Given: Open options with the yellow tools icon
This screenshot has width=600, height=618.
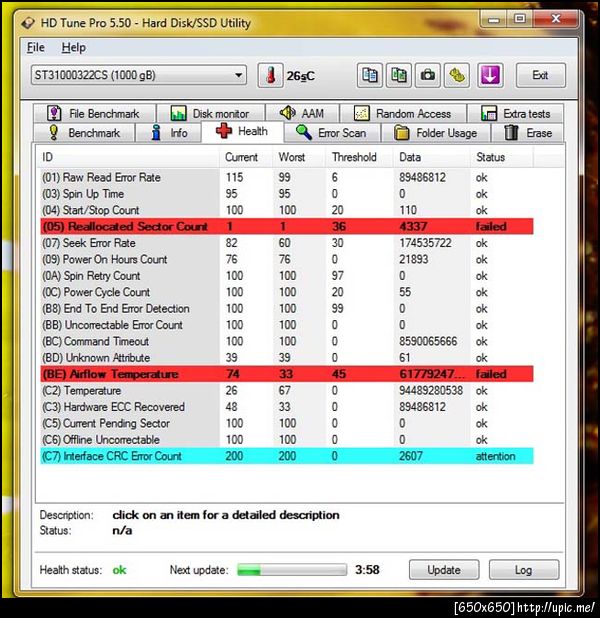Looking at the screenshot, I should (457, 75).
